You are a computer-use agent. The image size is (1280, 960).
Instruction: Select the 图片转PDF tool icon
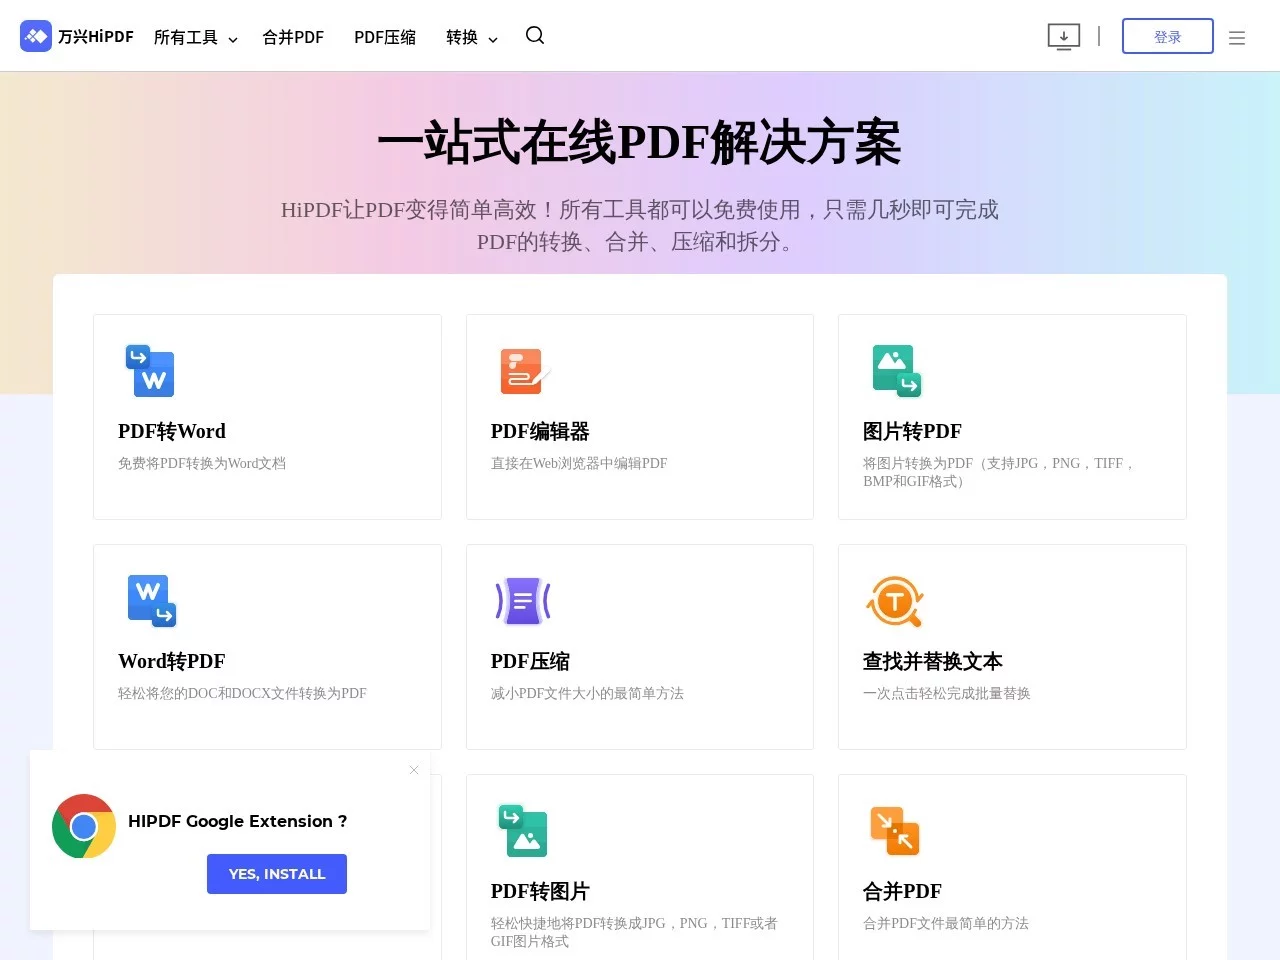895,370
